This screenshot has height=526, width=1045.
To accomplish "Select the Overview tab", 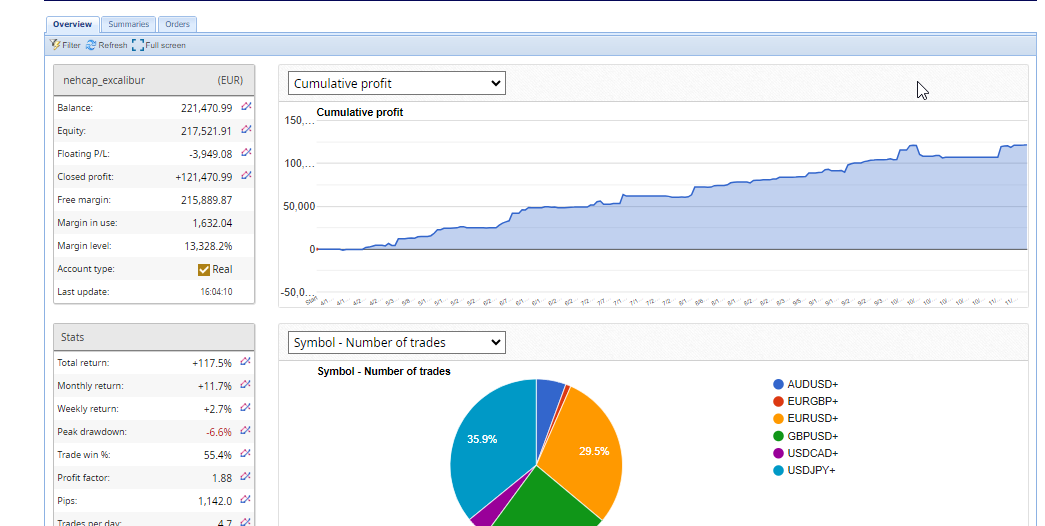I will point(72,24).
